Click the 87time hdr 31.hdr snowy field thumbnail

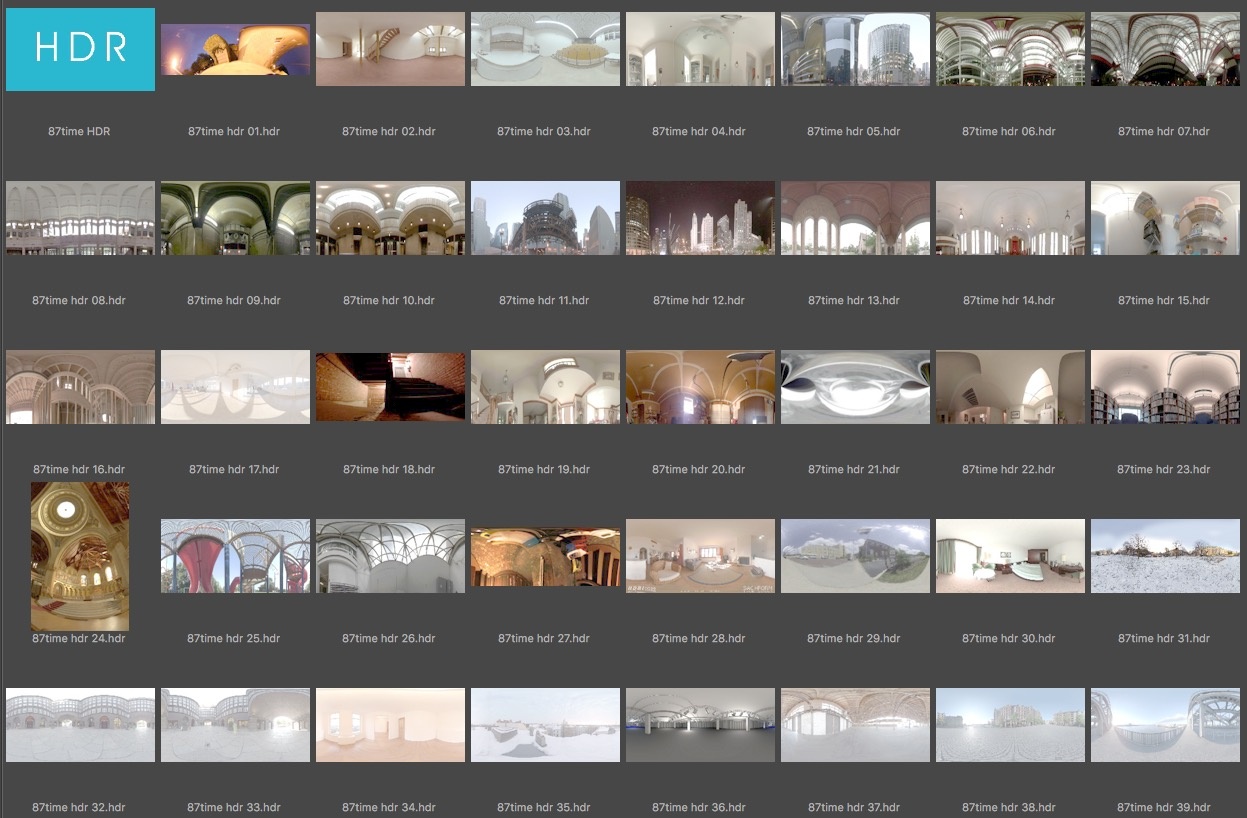[x=1165, y=556]
